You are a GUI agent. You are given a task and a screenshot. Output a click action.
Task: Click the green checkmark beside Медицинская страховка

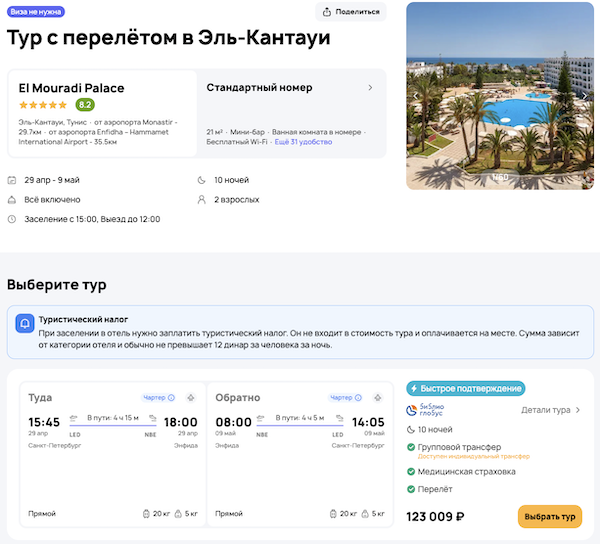(410, 471)
